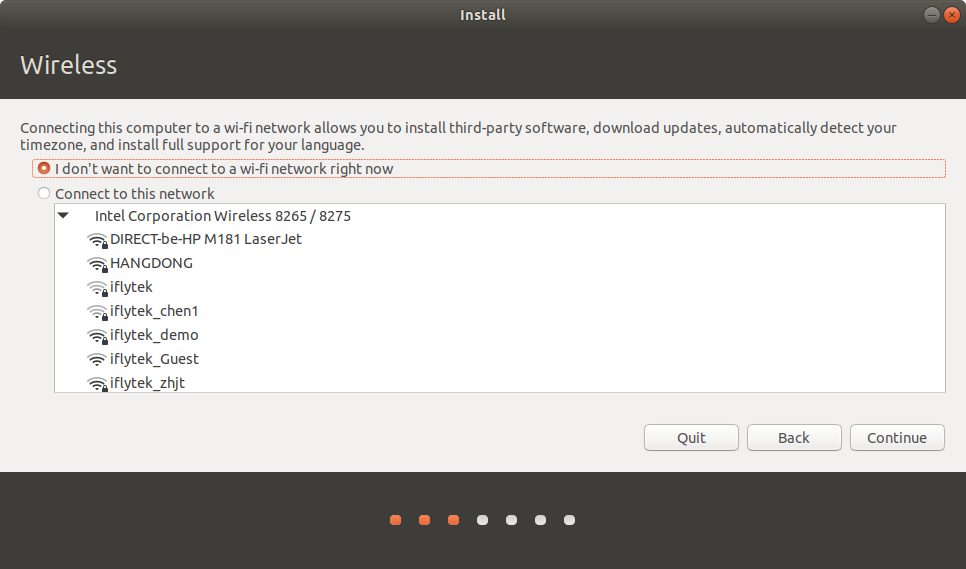
Task: Click the HANGDONG wifi signal icon
Action: click(x=97, y=264)
